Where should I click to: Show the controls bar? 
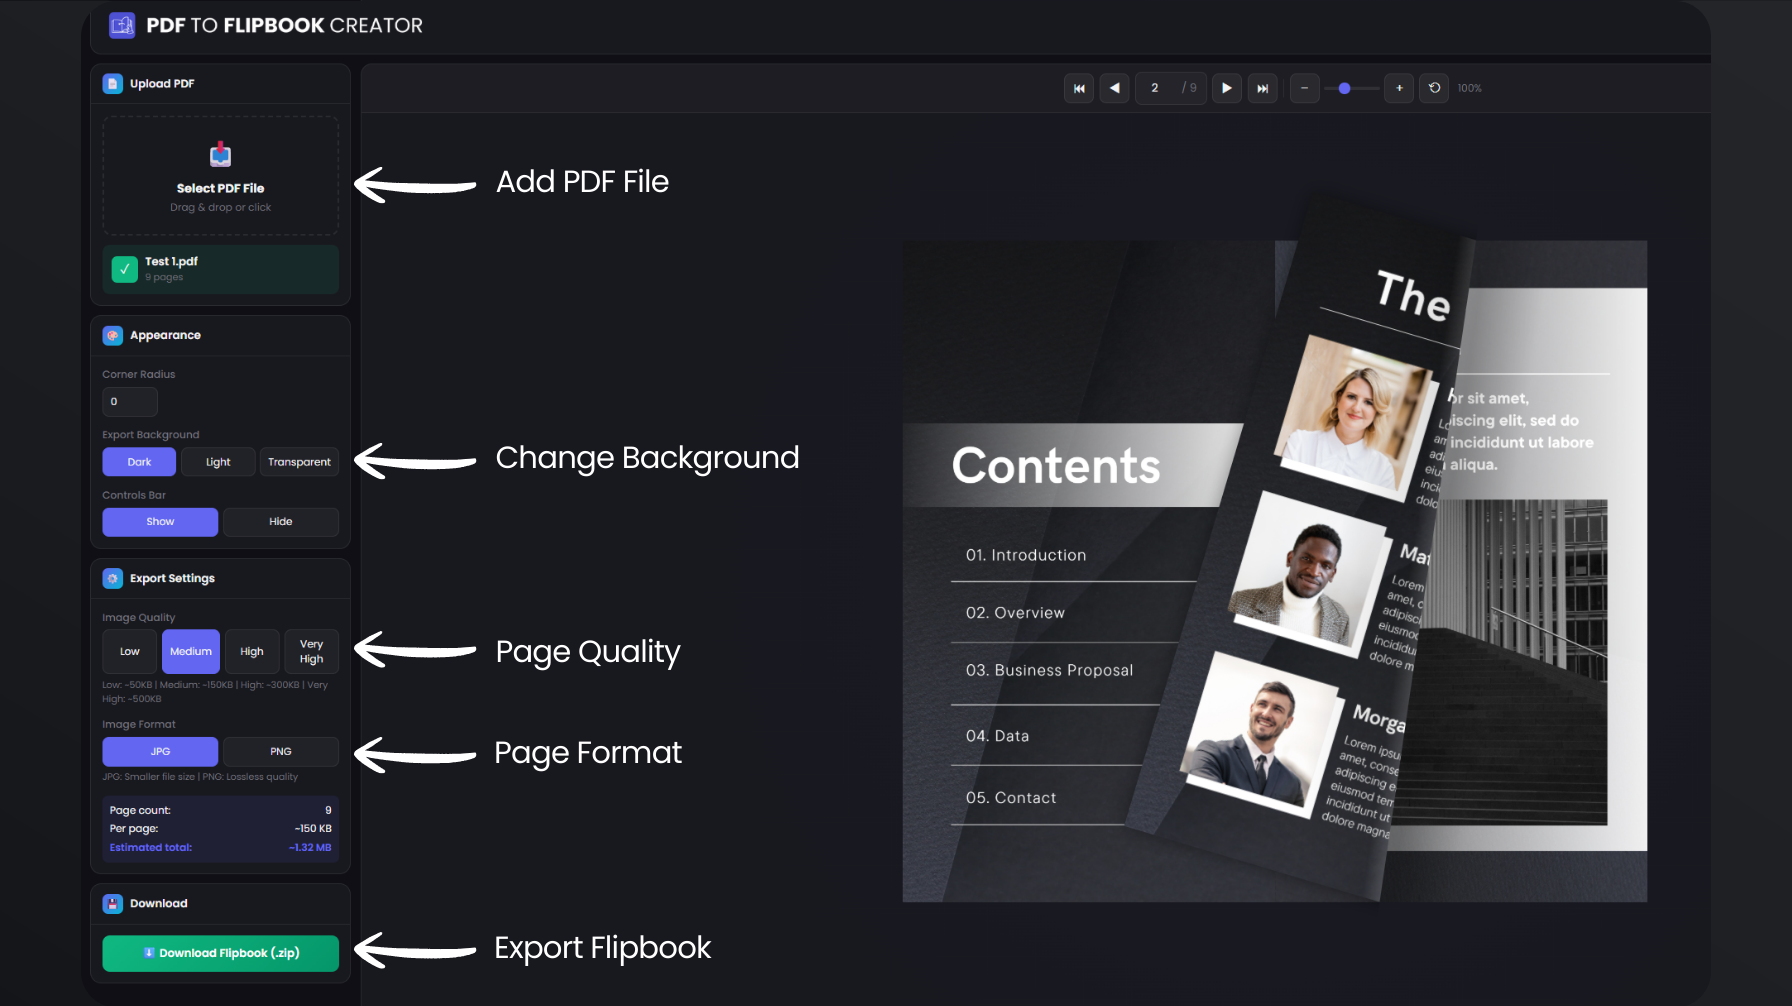[x=160, y=522]
